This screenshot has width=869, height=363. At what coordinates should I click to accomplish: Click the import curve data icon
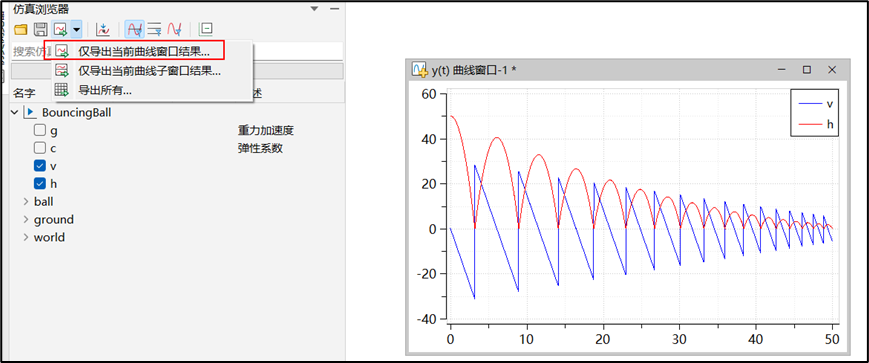point(103,29)
